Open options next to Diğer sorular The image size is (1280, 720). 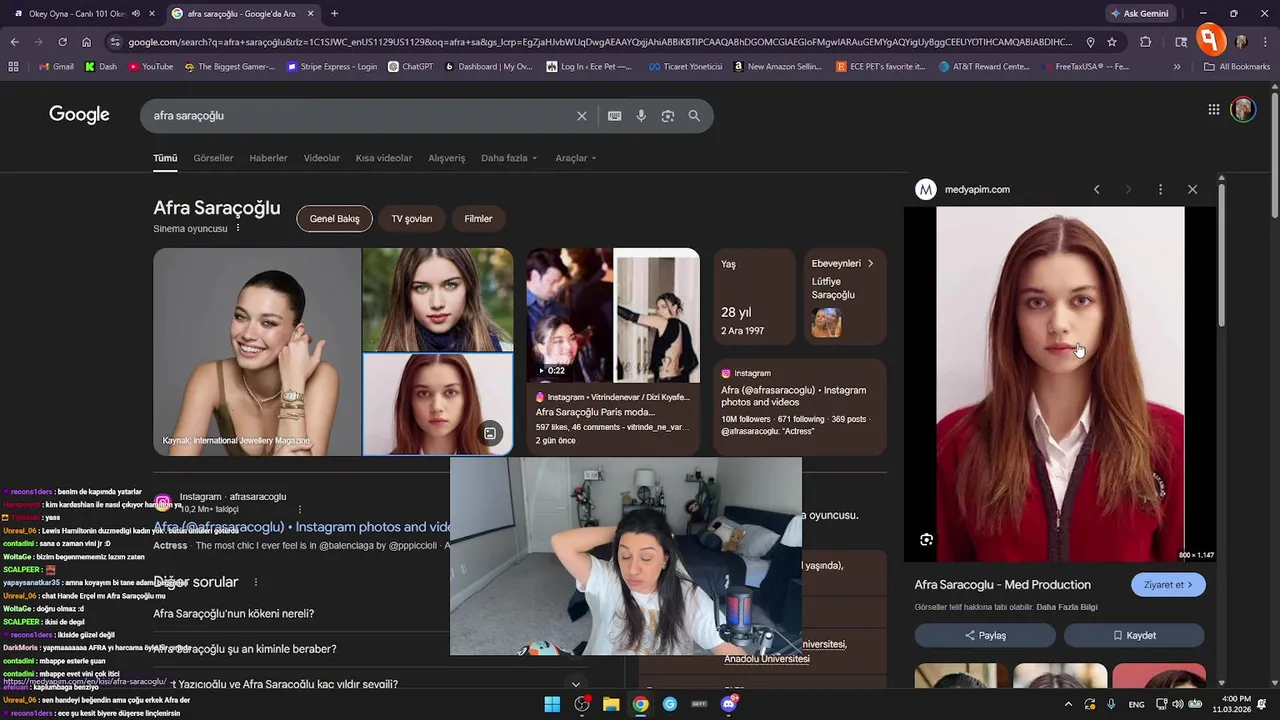click(x=256, y=582)
